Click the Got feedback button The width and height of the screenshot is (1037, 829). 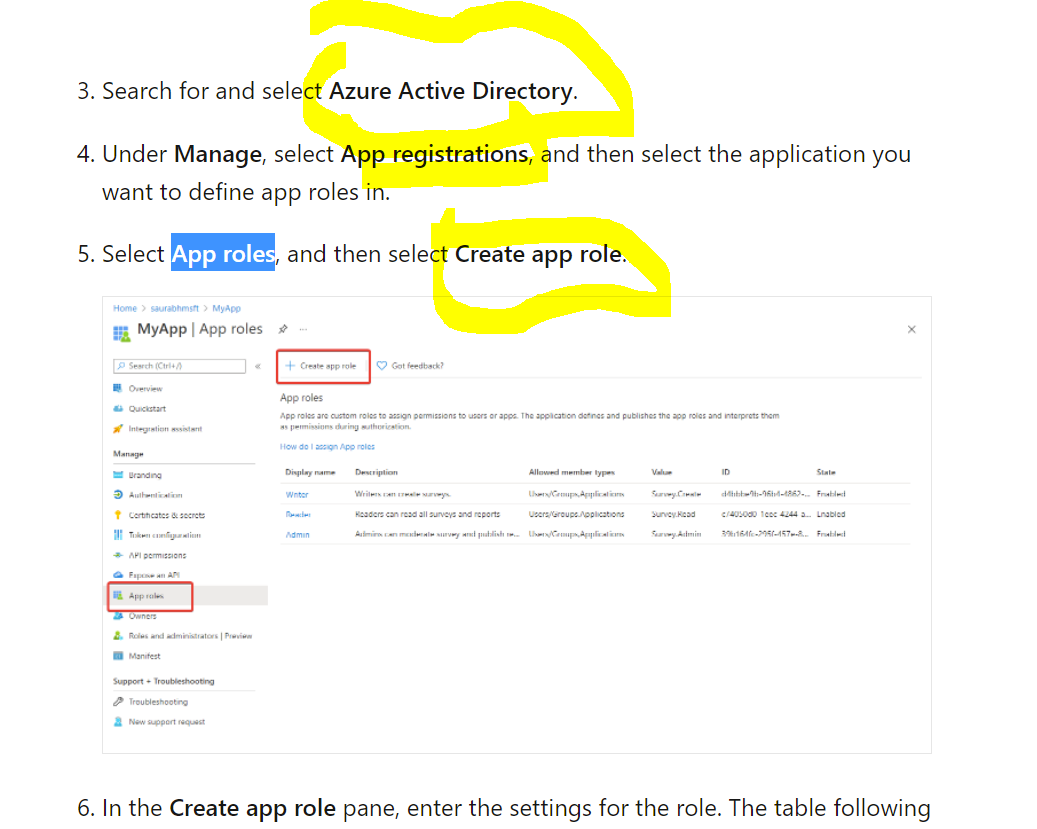tap(417, 365)
